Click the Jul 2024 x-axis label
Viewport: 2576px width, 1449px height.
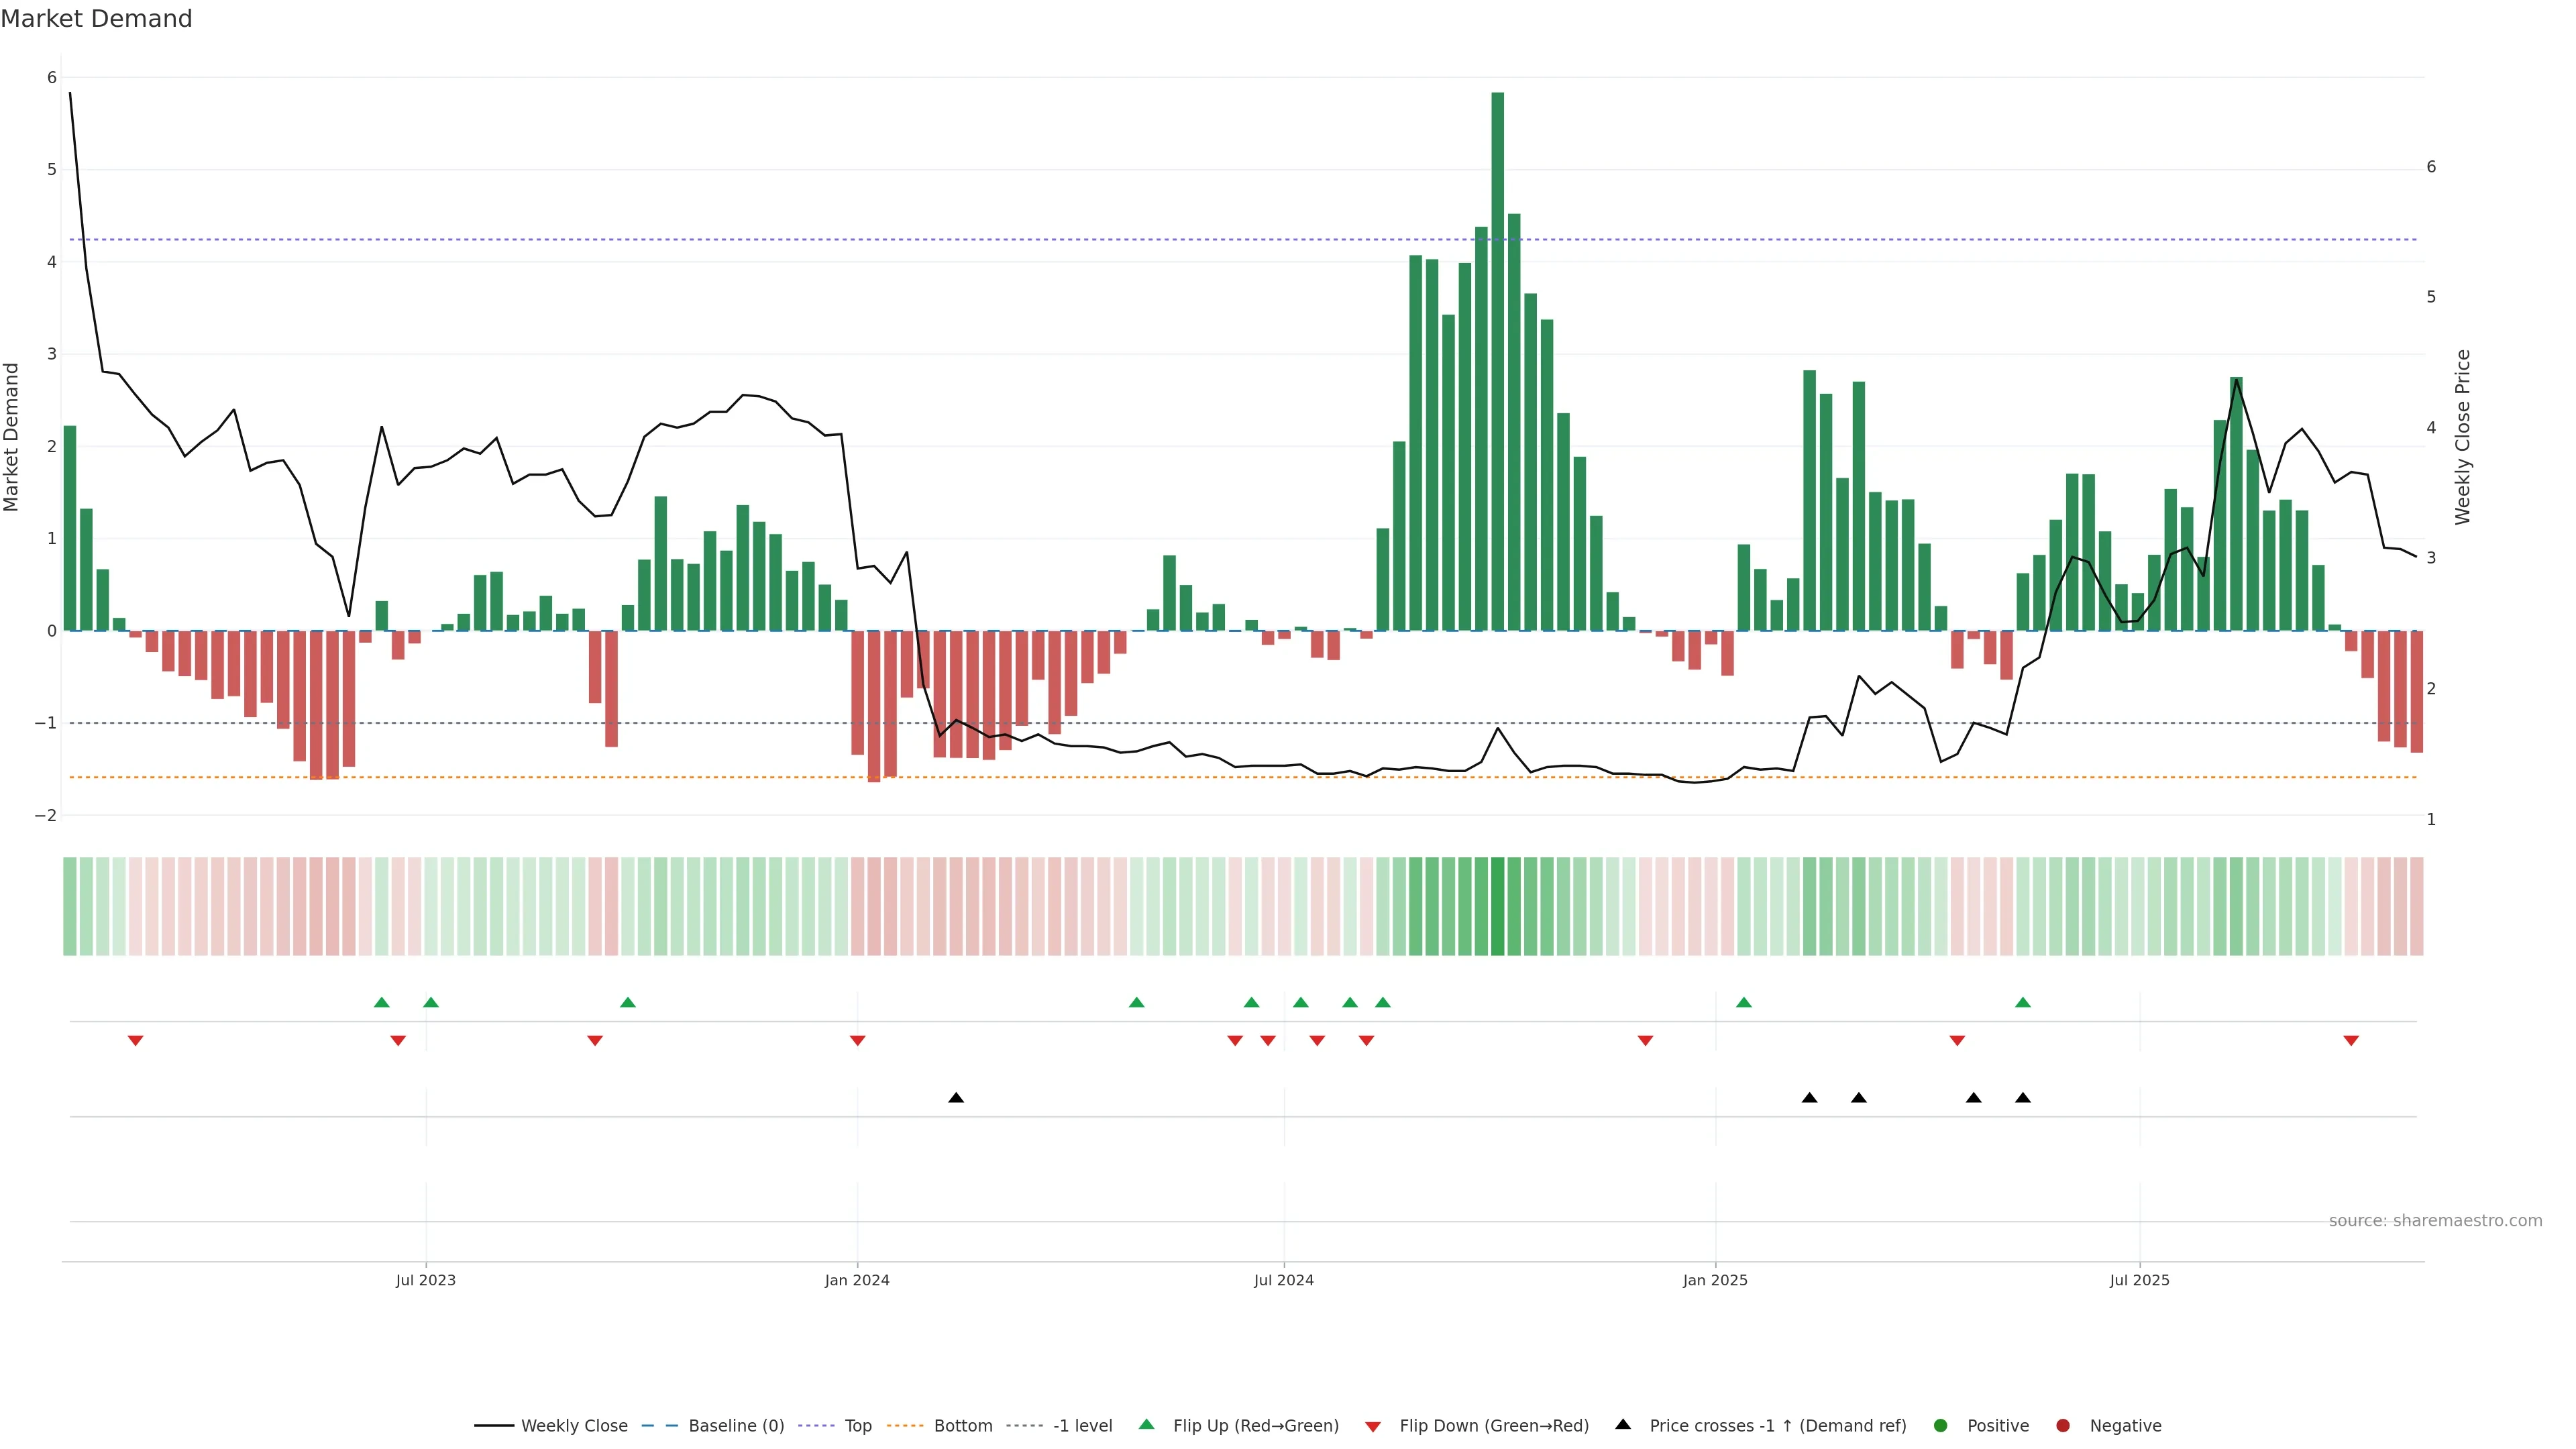1284,1280
